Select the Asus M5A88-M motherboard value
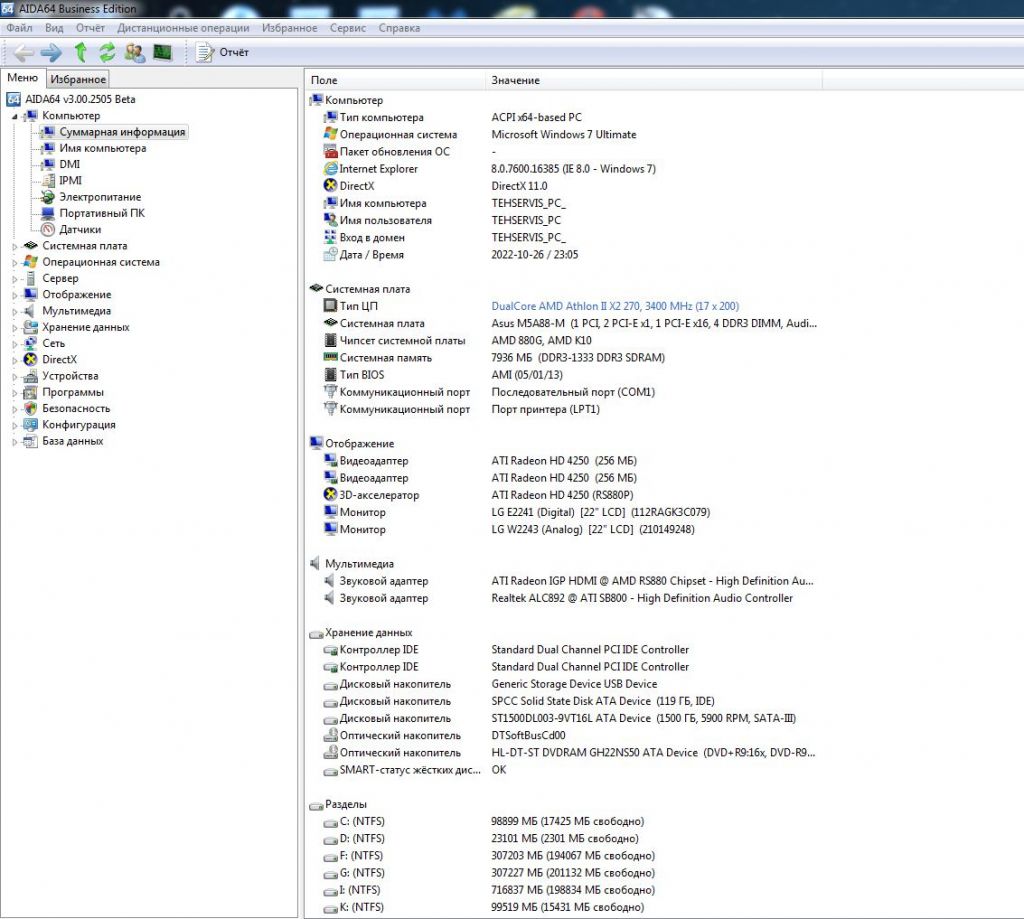This screenshot has height=919, width=1024. coord(654,323)
